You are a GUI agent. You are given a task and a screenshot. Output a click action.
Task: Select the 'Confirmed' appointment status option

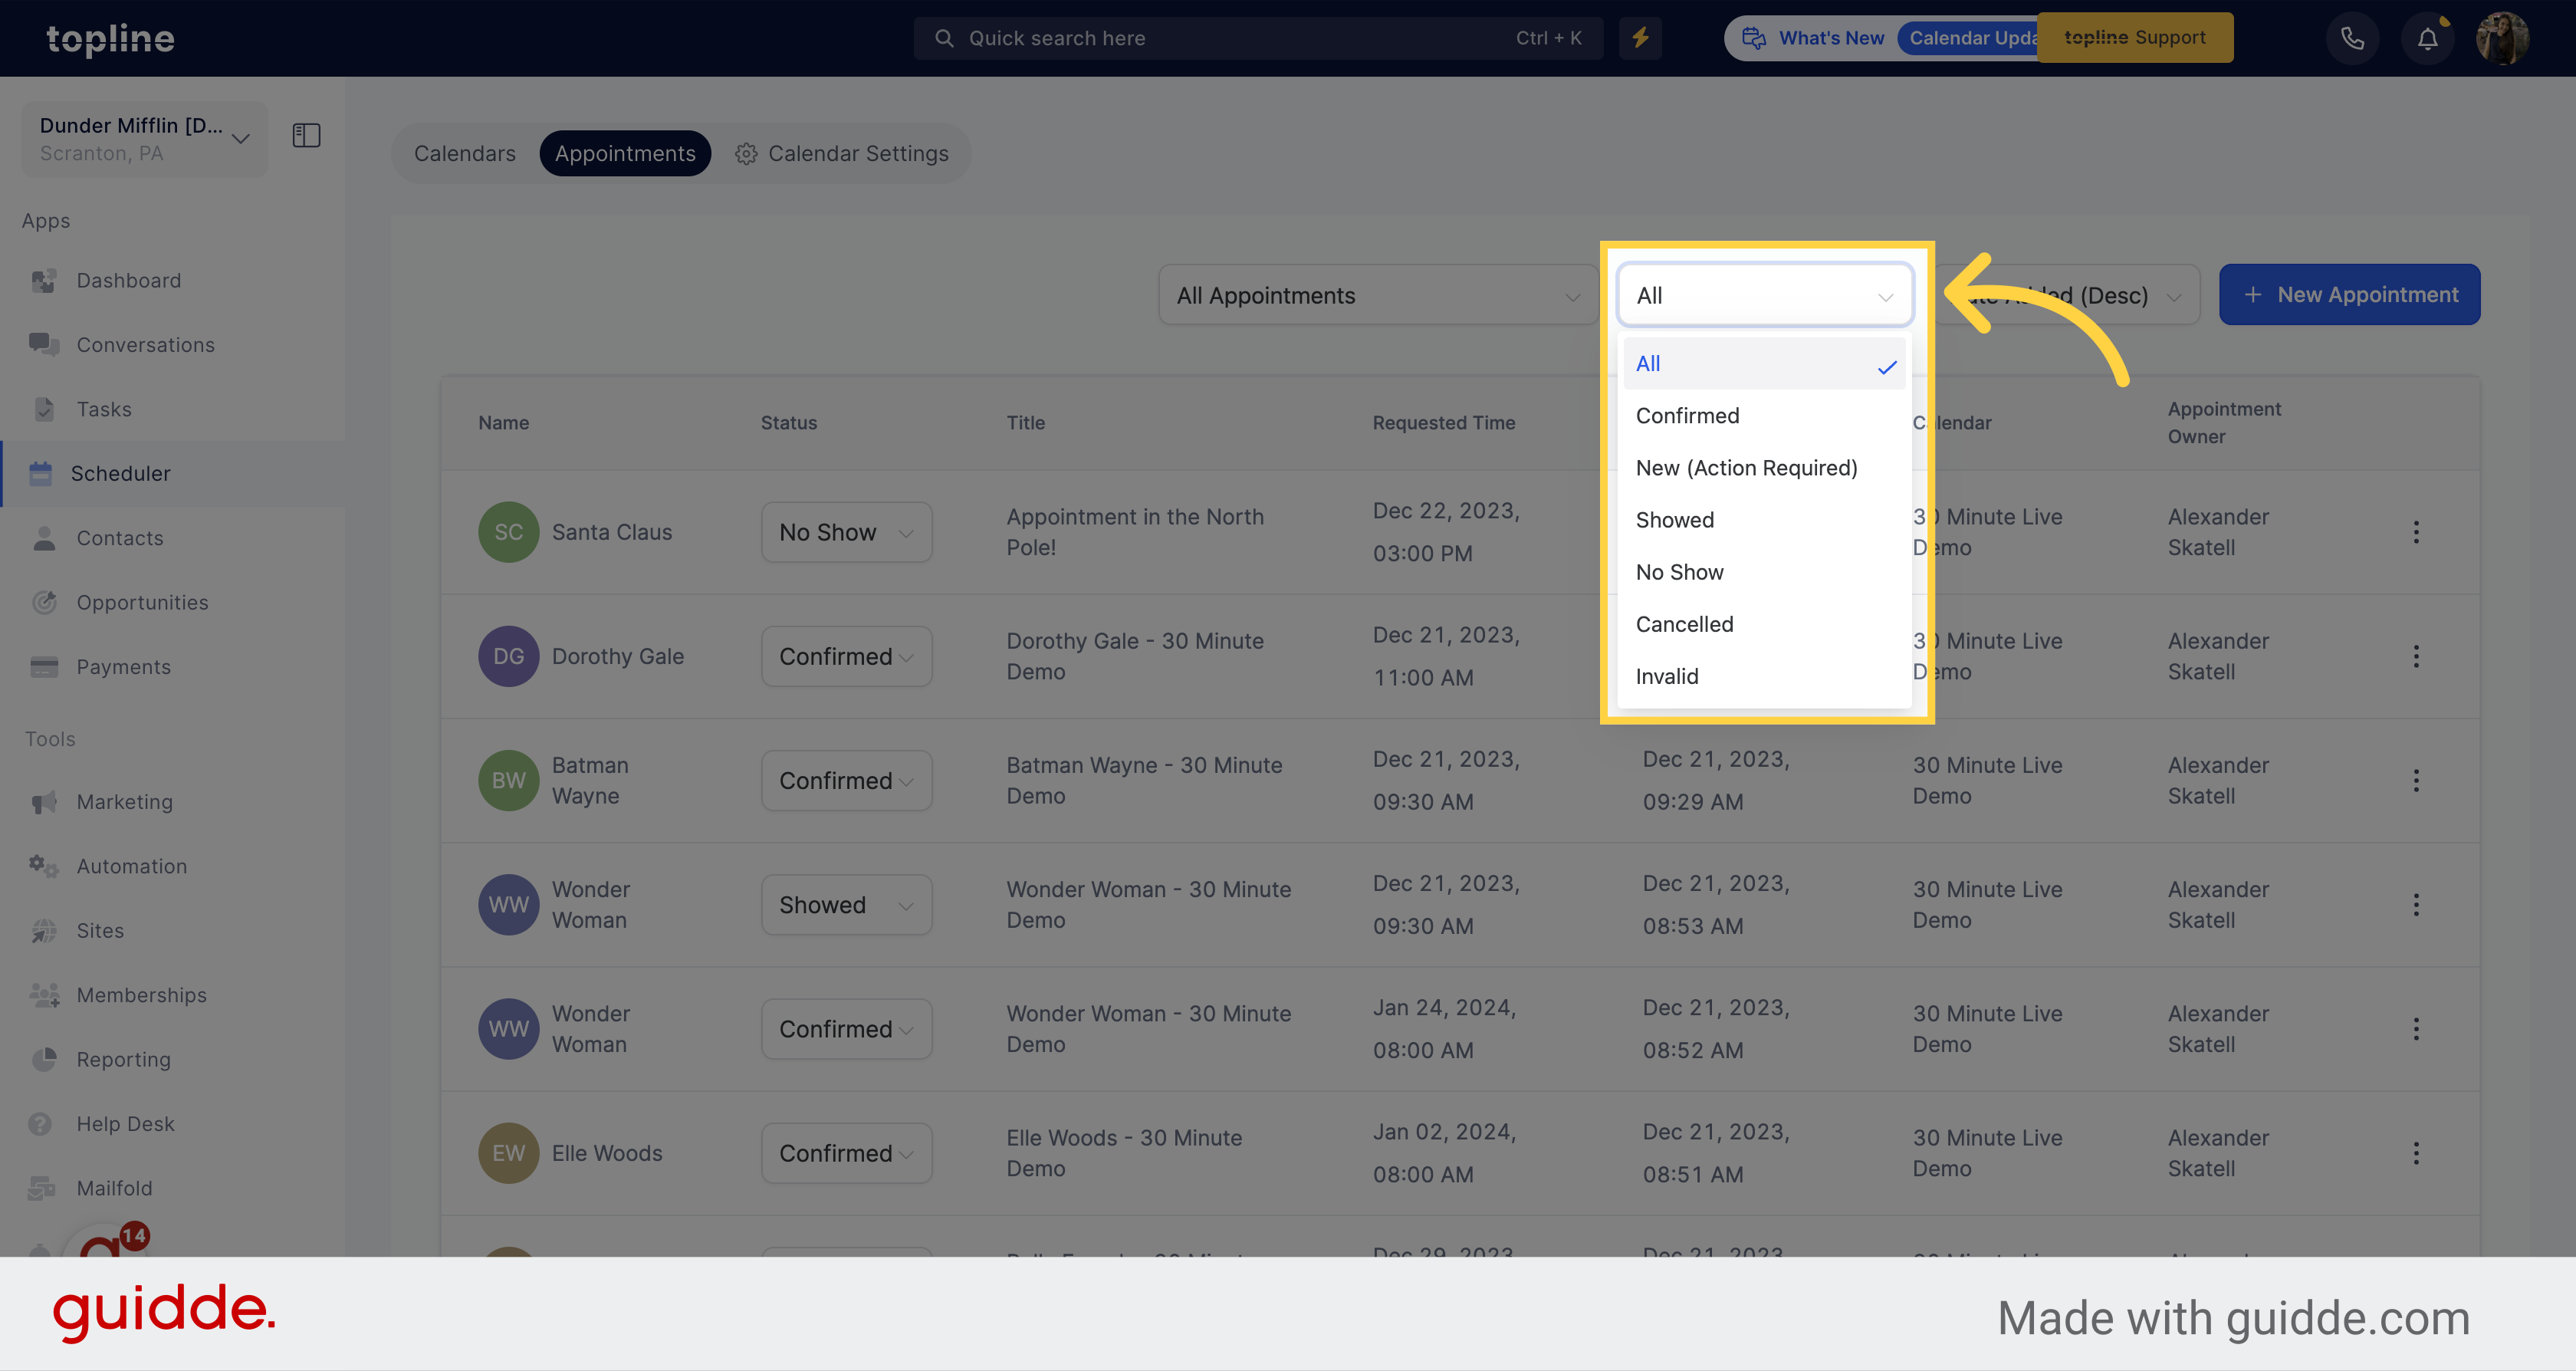1687,416
